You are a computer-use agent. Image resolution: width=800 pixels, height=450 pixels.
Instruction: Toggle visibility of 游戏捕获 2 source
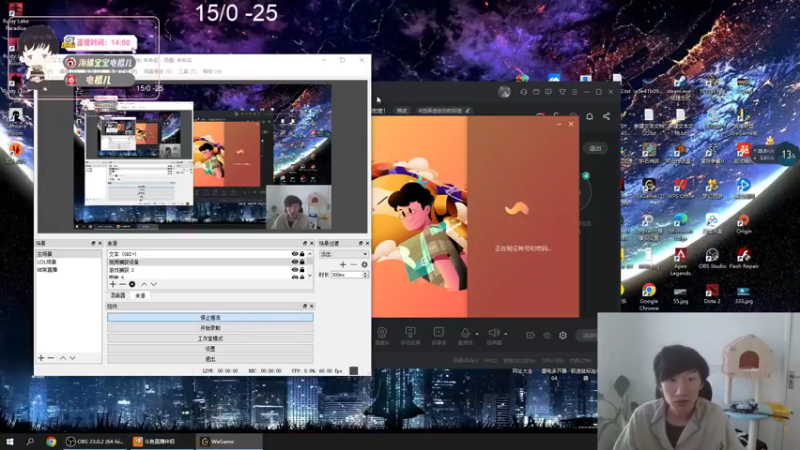tap(294, 269)
